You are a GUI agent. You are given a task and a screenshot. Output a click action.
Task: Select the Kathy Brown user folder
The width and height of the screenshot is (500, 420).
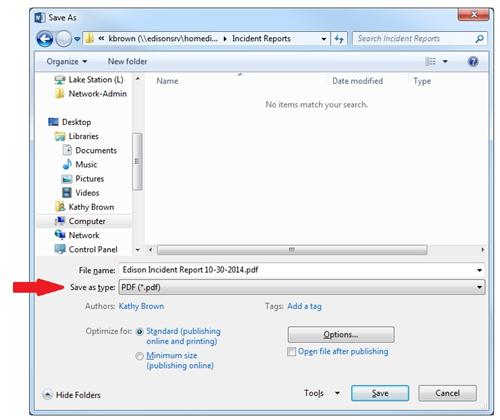click(84, 207)
